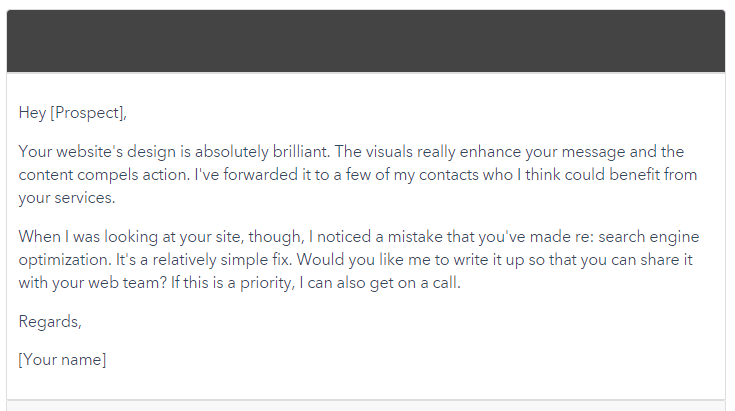Click the phrase "content compels action"
The width and height of the screenshot is (735, 411).
tap(98, 176)
